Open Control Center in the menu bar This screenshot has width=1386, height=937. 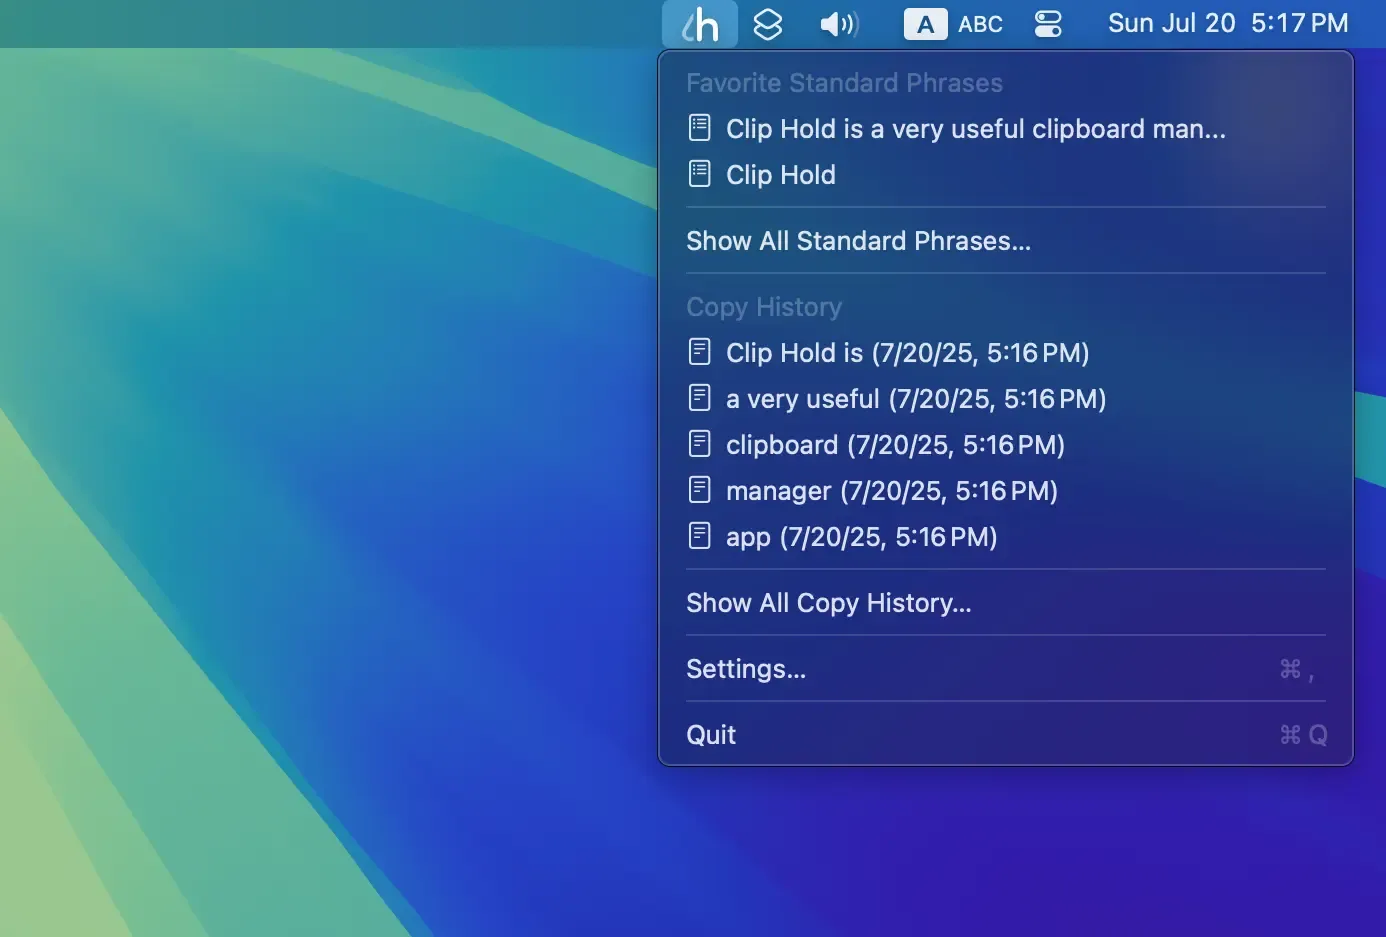1047,24
